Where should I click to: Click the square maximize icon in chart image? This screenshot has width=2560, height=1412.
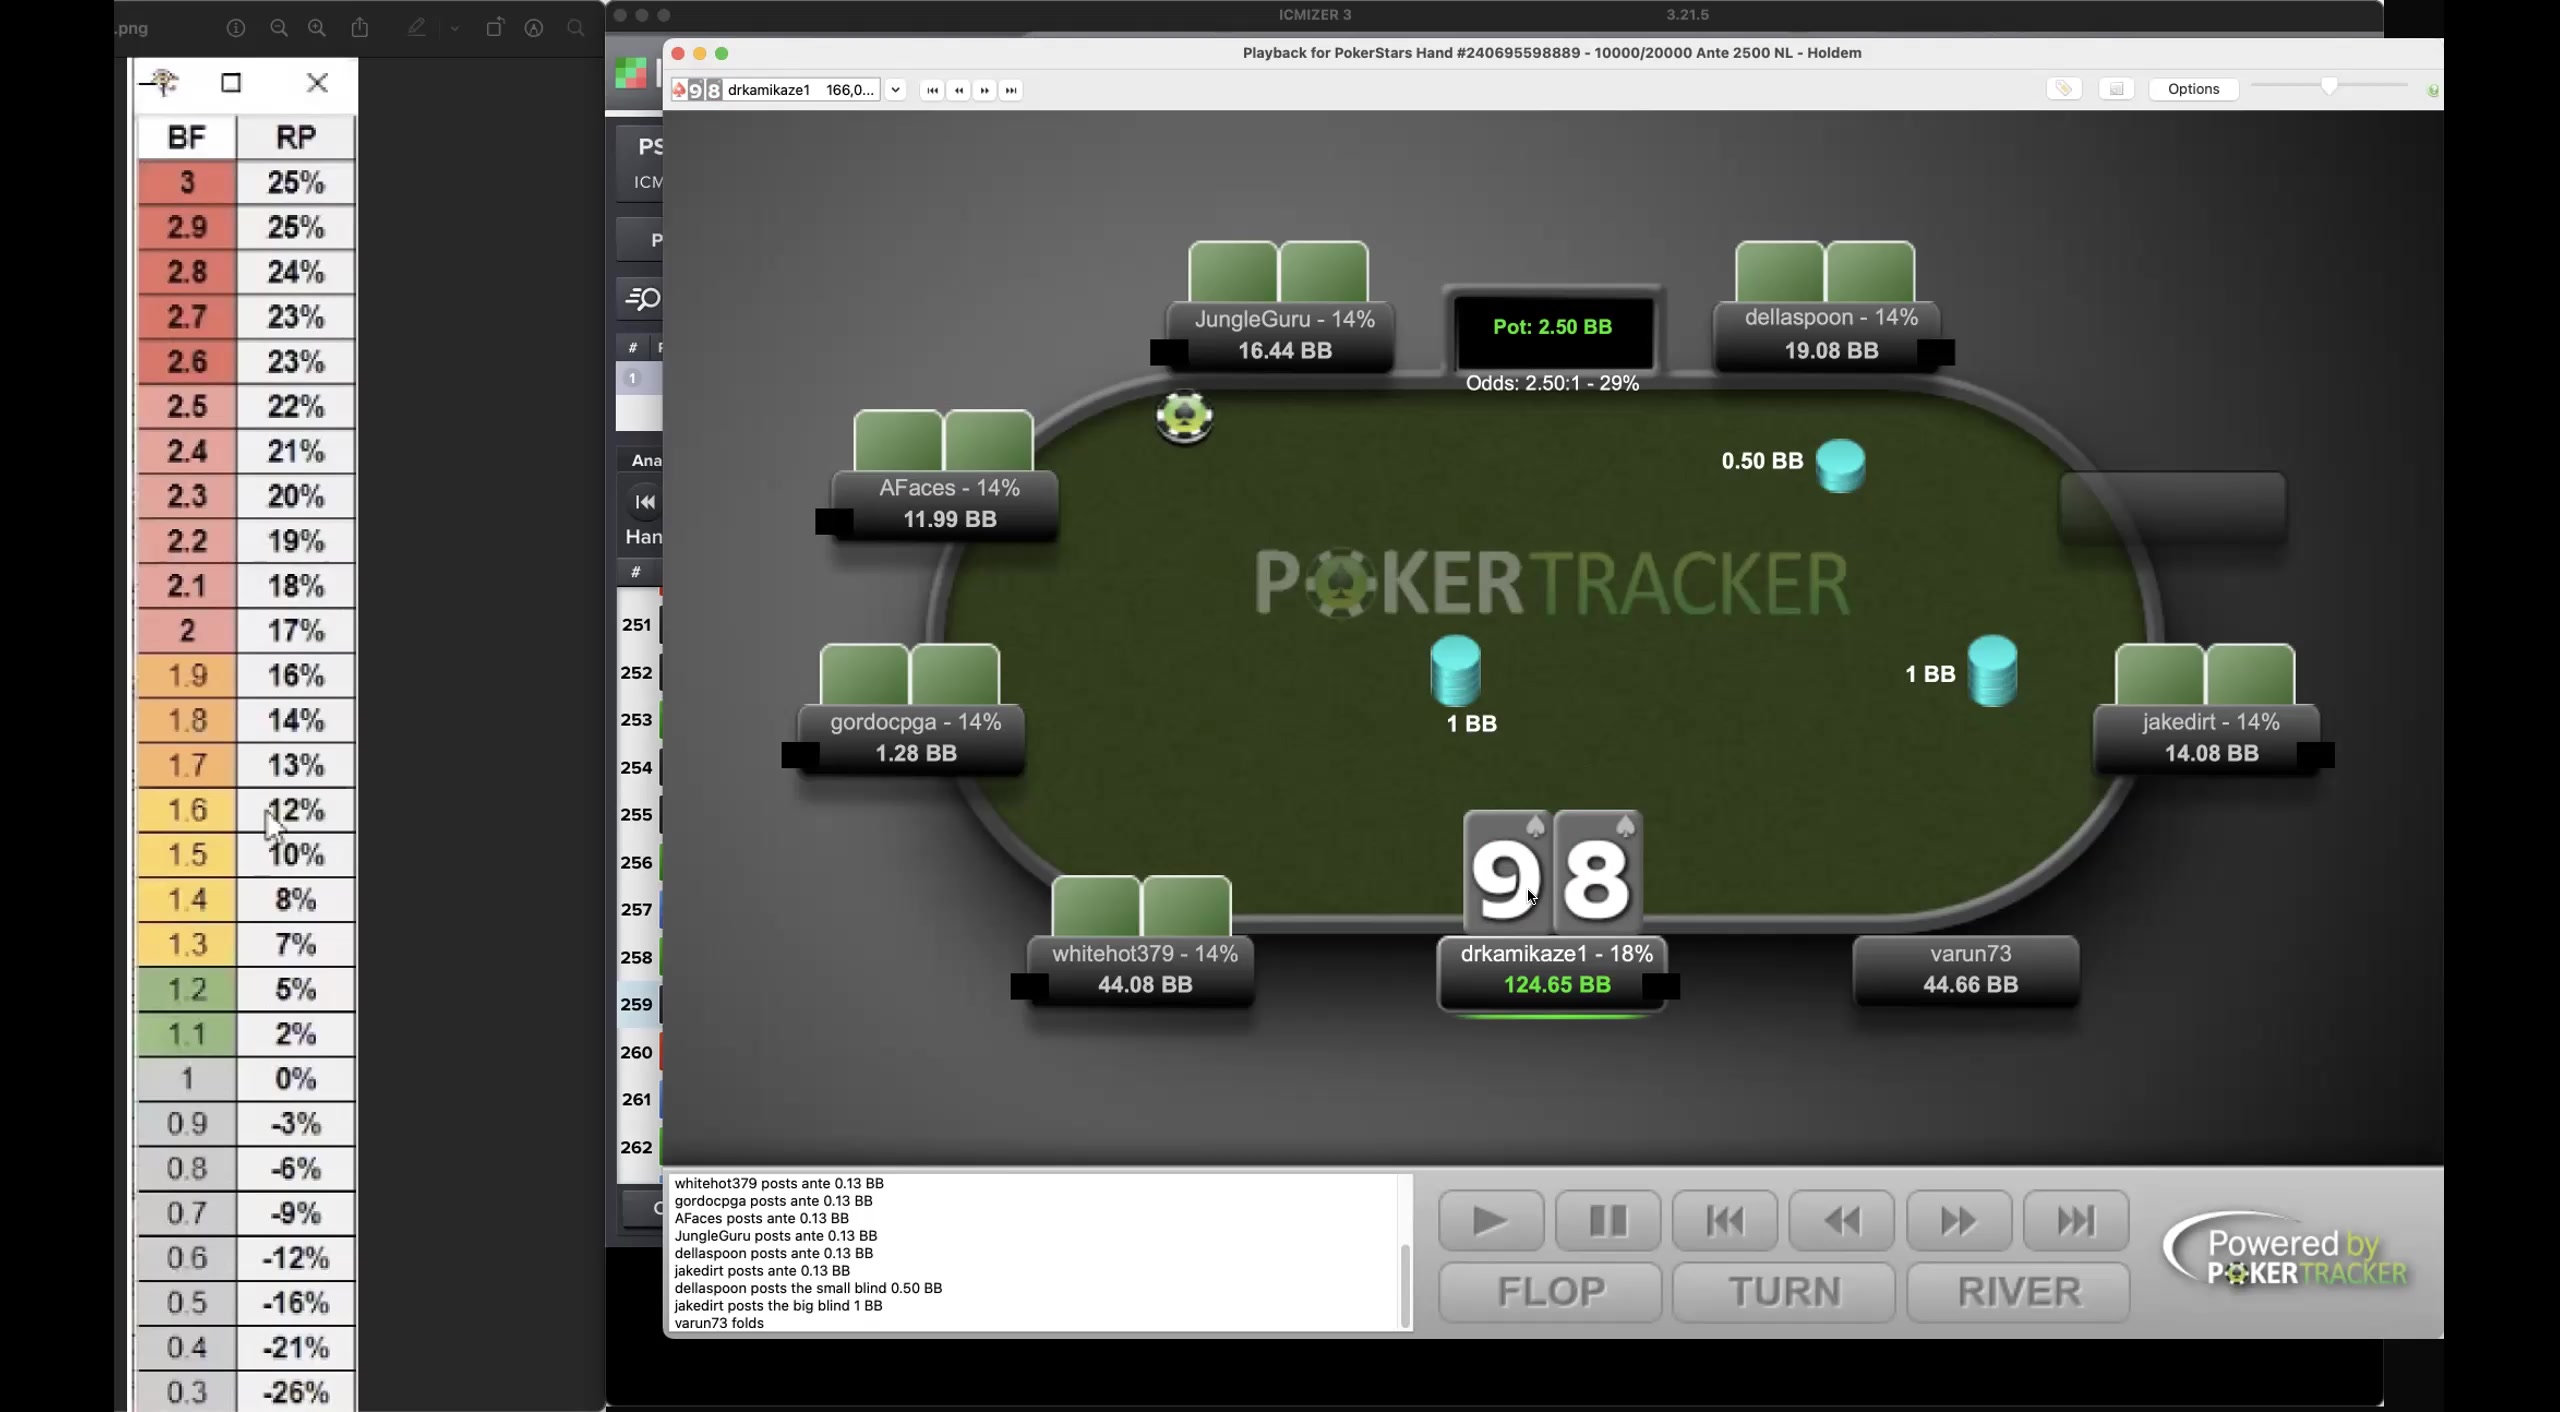point(231,83)
